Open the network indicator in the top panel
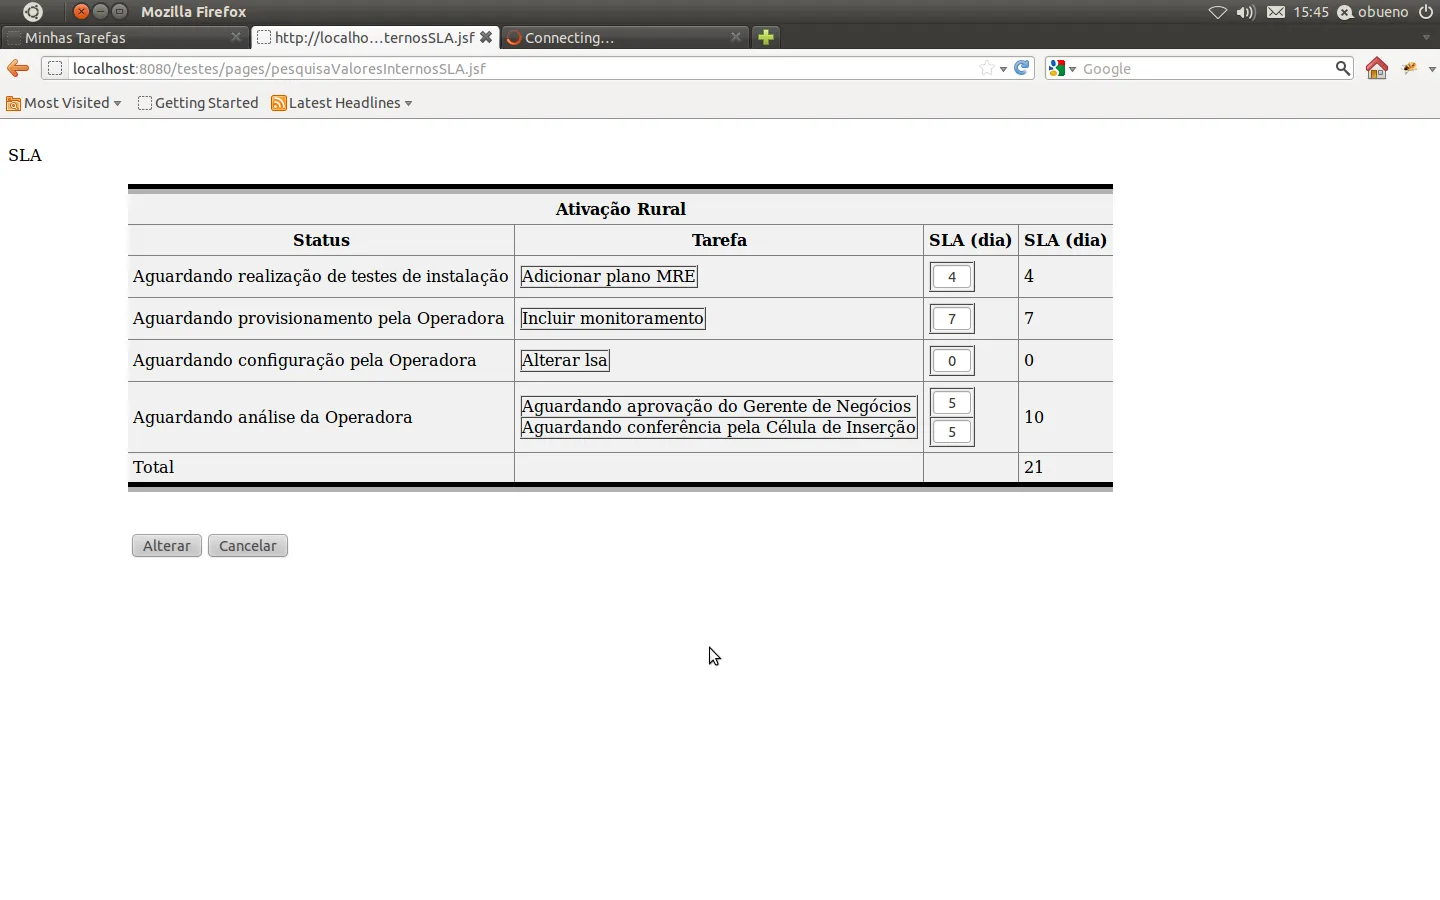Screen dimensions: 1440x900 point(1217,12)
